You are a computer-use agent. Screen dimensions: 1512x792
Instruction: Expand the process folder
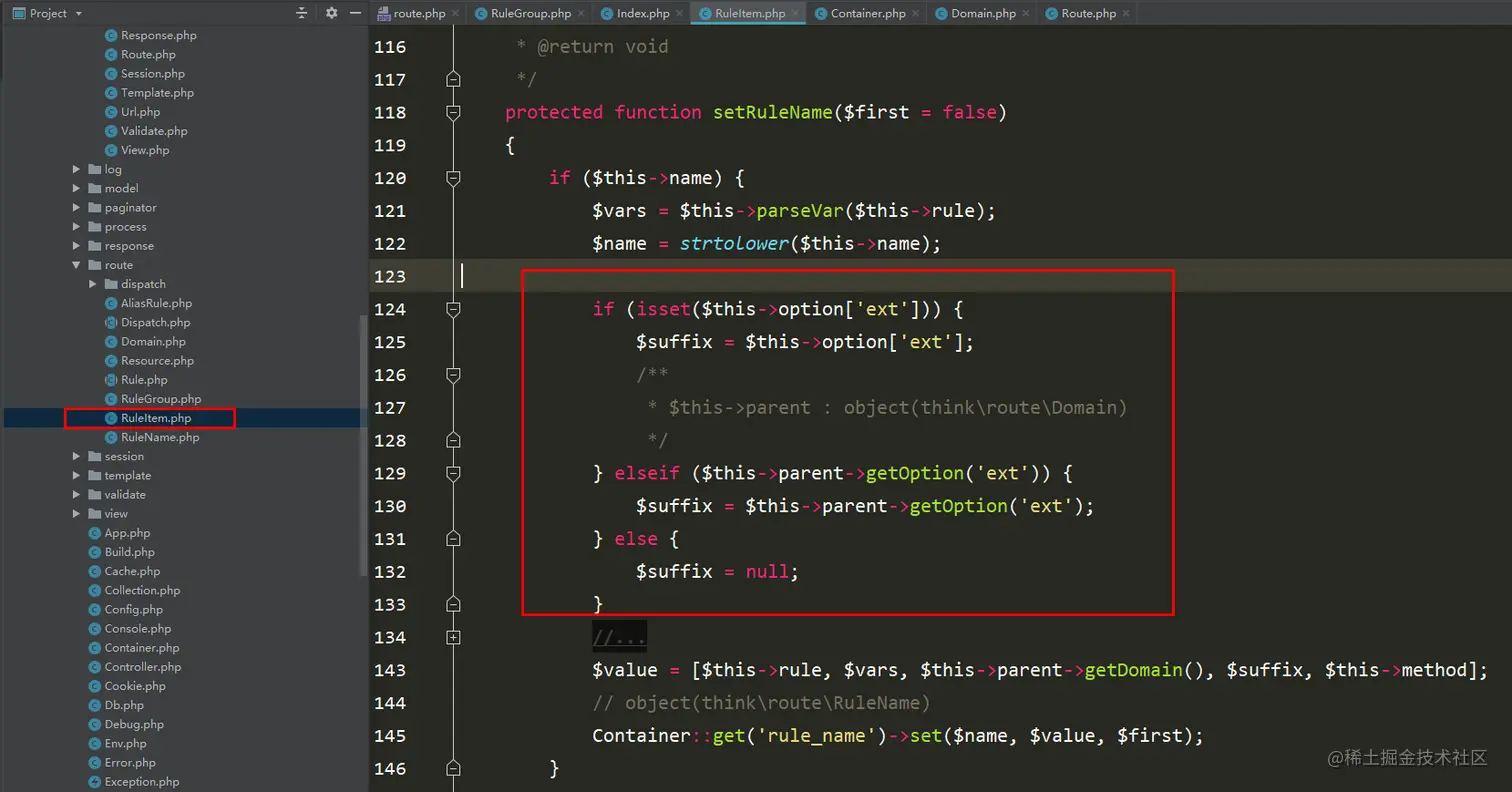pyautogui.click(x=77, y=227)
